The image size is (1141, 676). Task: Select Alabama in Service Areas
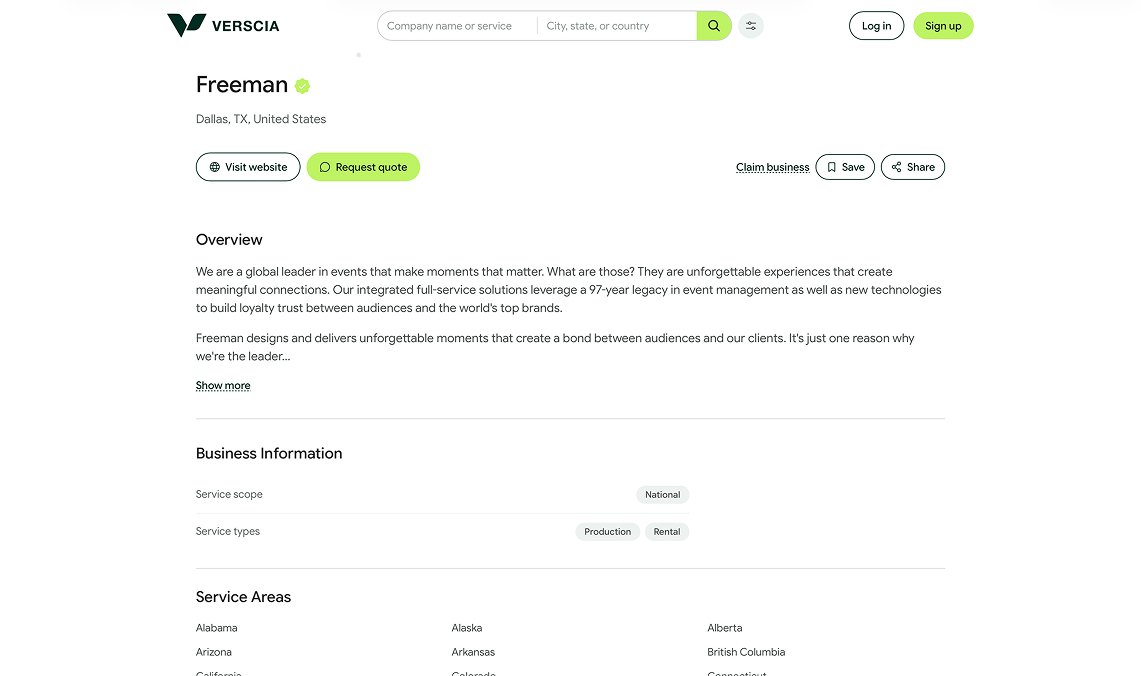[216, 628]
